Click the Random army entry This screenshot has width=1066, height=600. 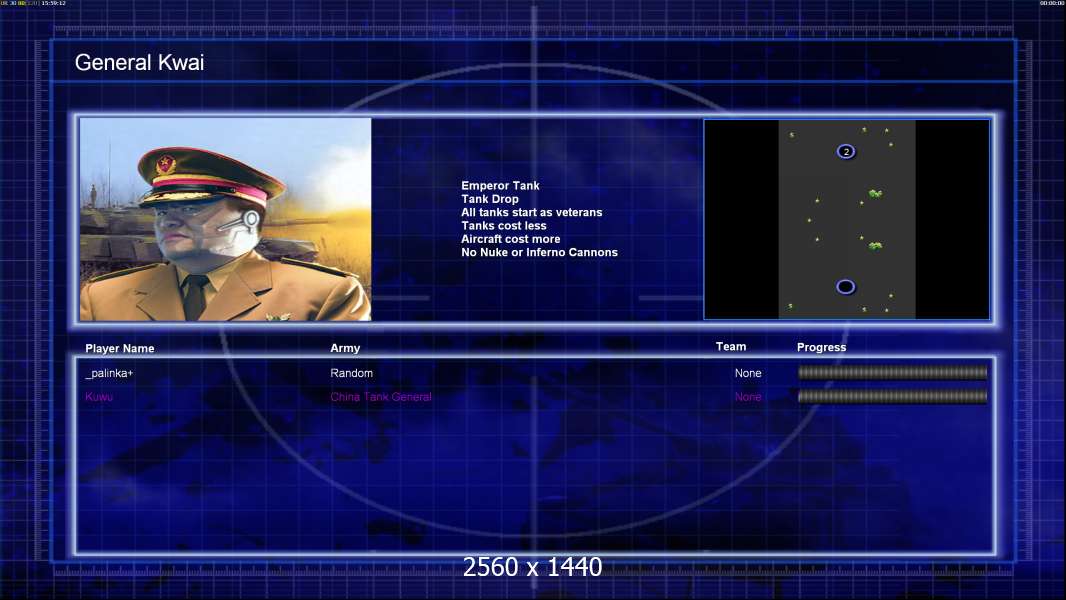[351, 373]
